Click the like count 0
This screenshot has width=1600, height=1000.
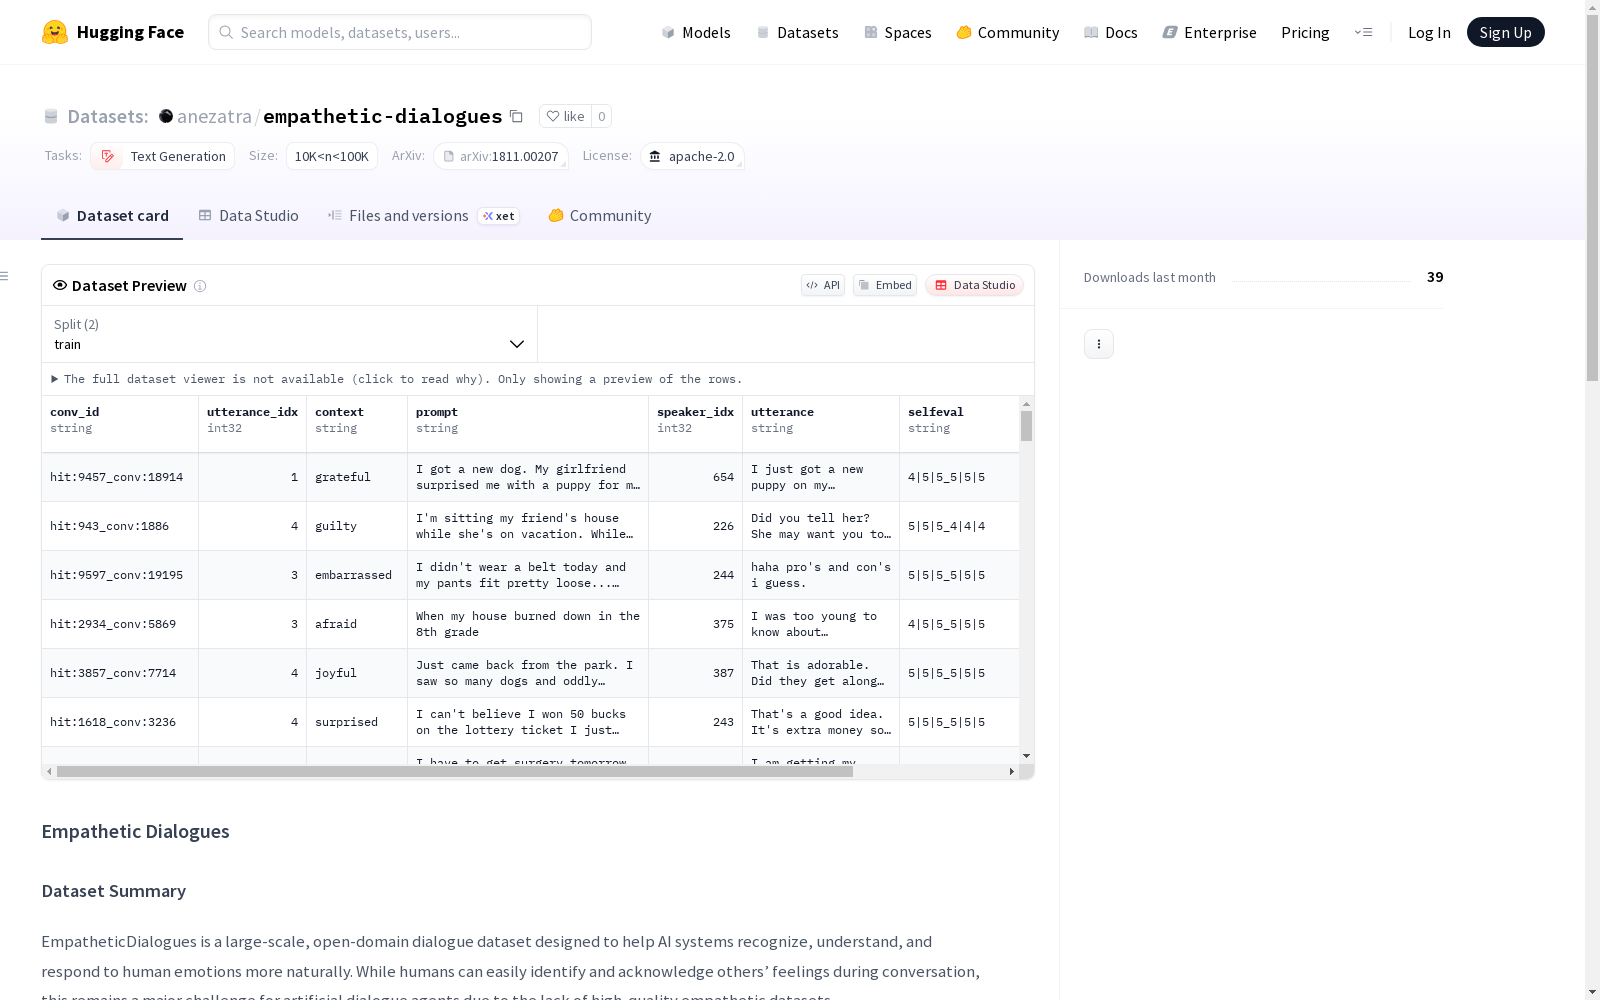pyautogui.click(x=601, y=116)
